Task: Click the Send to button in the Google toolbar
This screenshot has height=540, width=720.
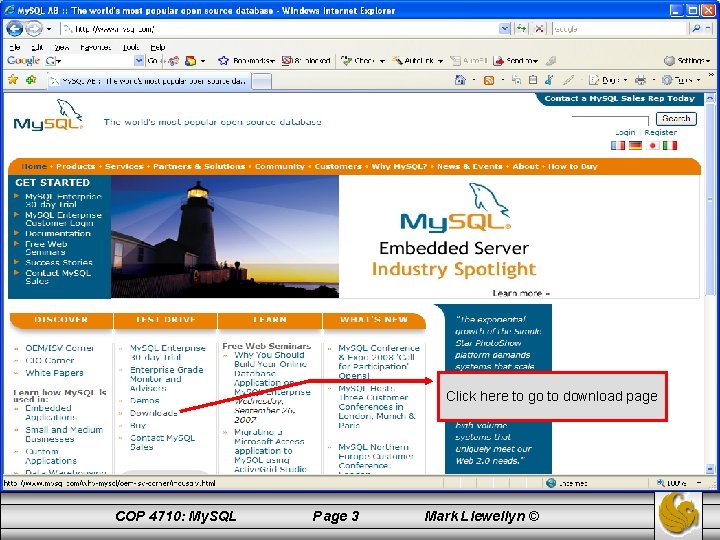Action: [515, 61]
